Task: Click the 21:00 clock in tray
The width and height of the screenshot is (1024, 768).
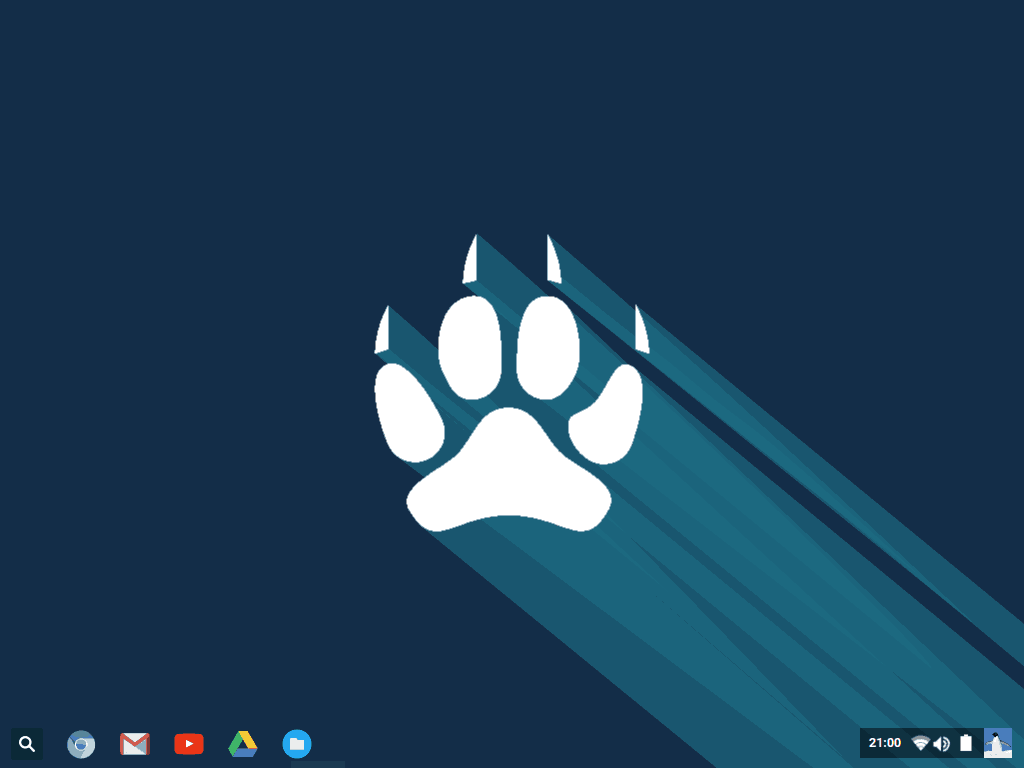Action: 884,743
